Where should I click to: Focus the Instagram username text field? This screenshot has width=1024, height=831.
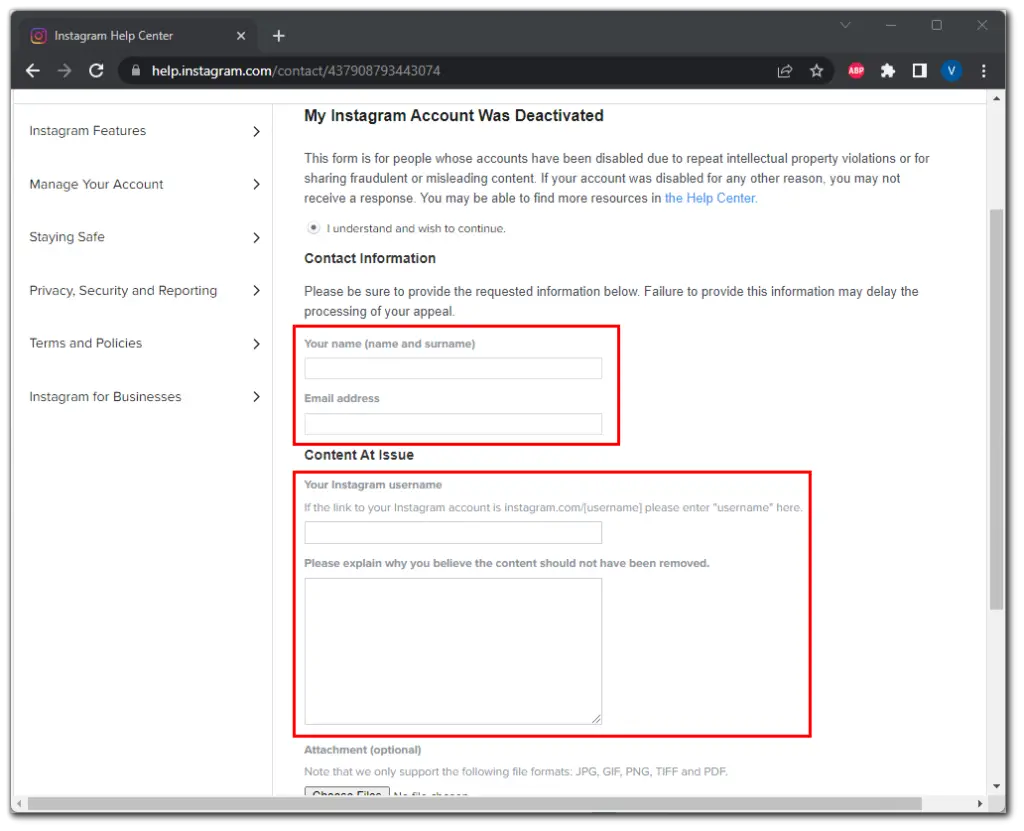click(453, 532)
